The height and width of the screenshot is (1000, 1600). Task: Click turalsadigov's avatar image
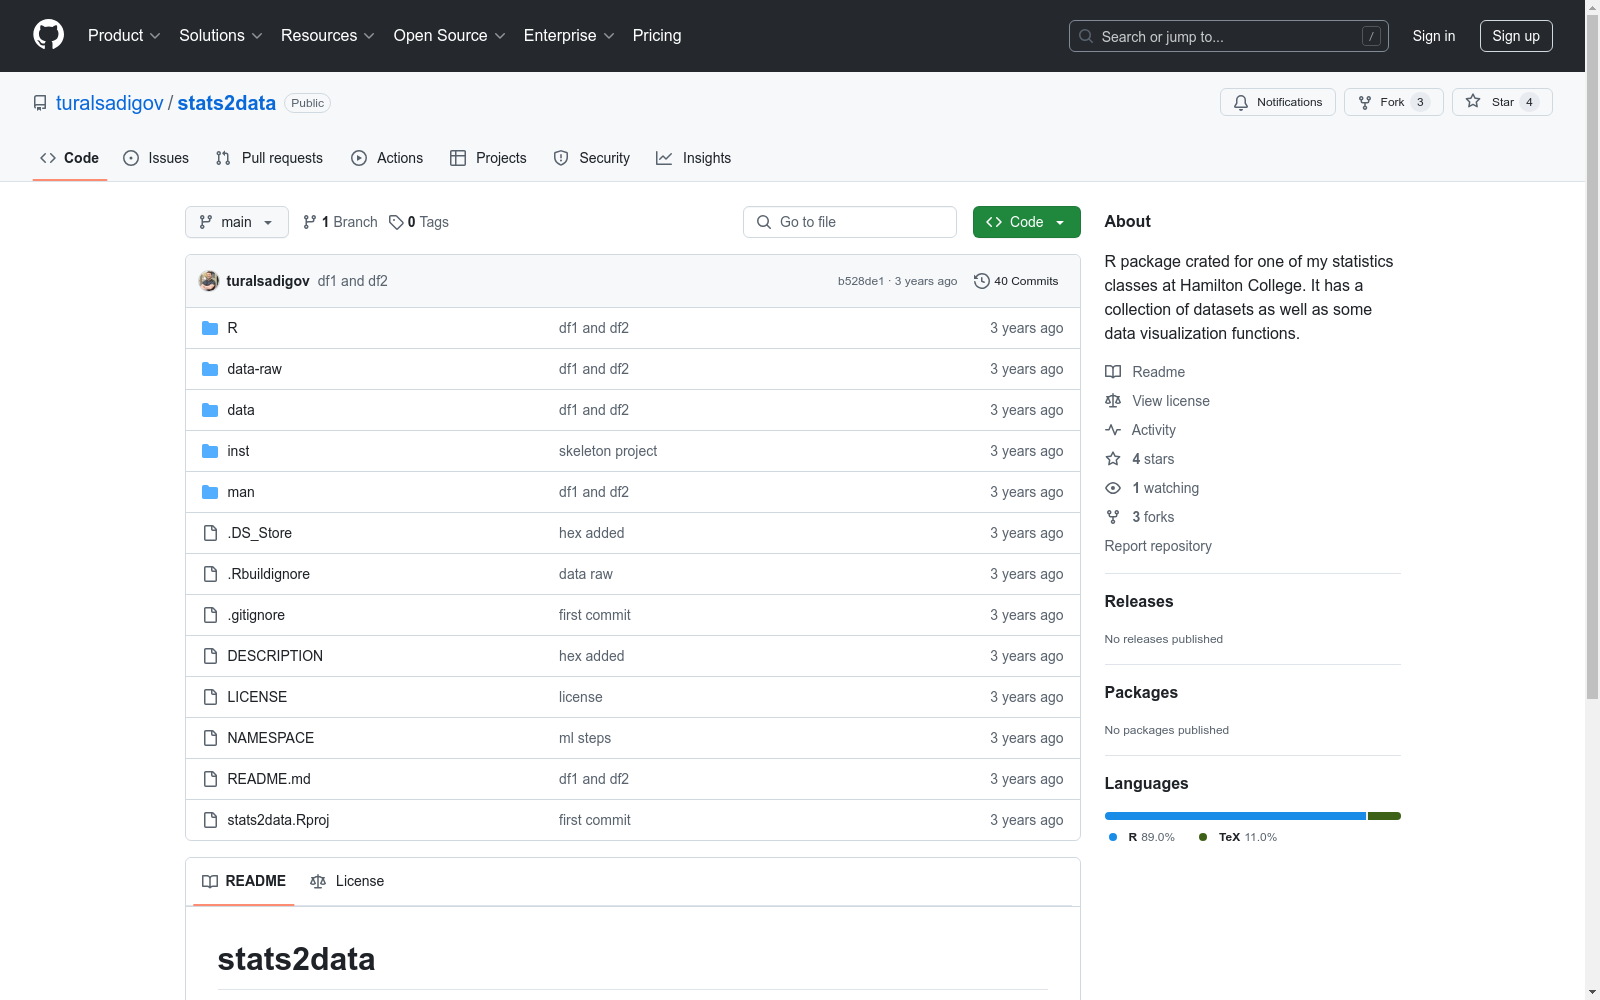pos(209,281)
